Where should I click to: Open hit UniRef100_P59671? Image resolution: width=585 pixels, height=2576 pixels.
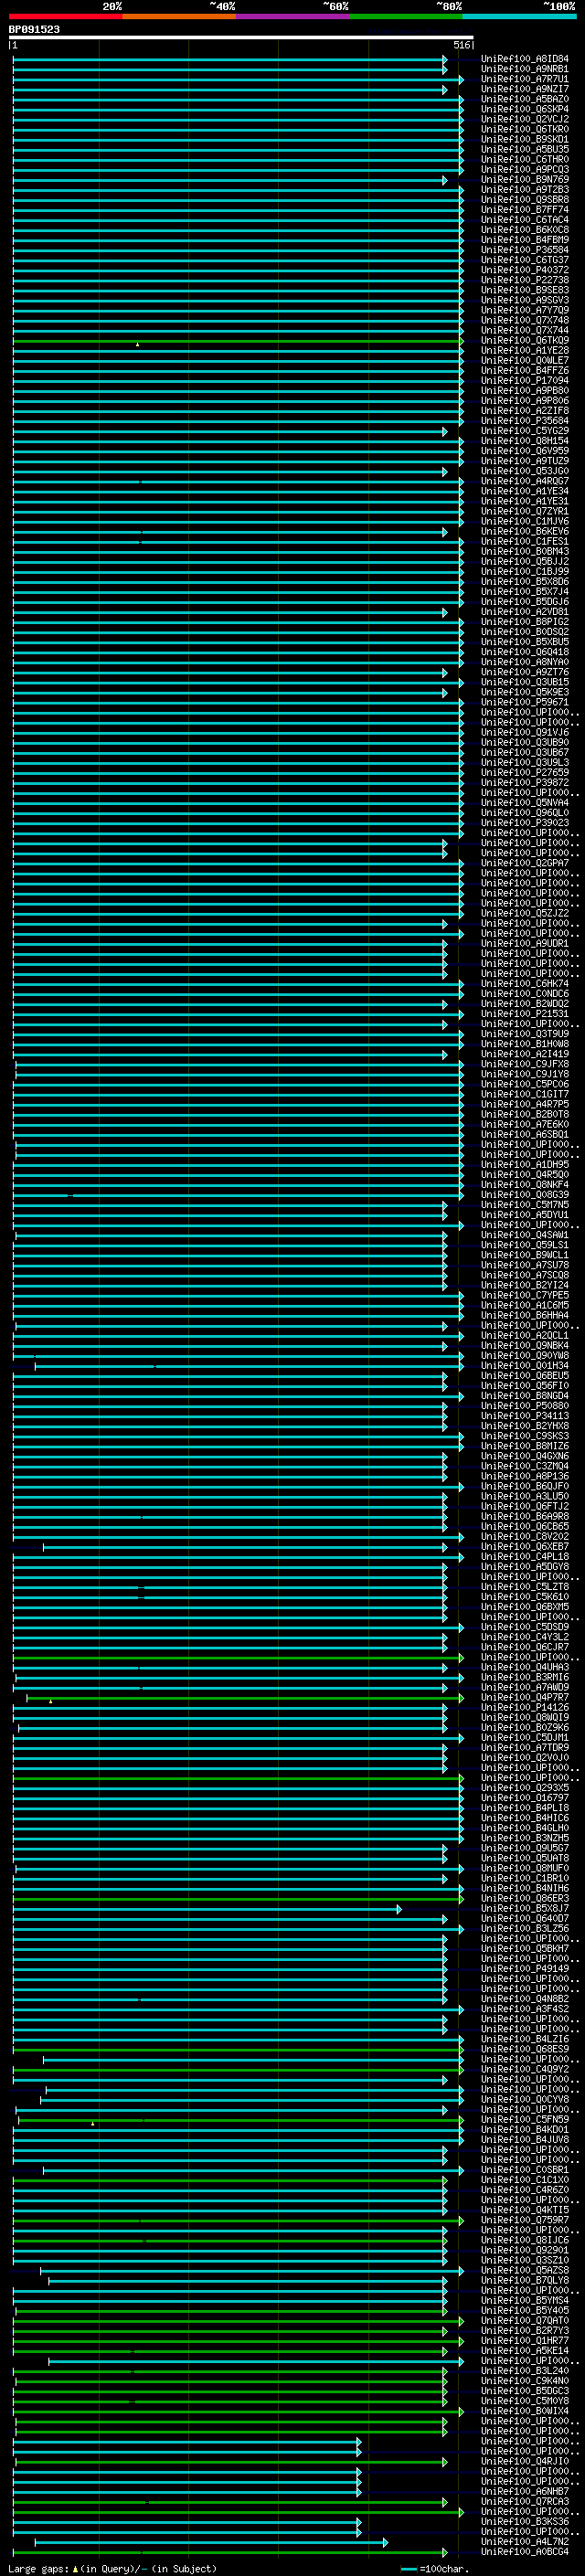coord(524,702)
